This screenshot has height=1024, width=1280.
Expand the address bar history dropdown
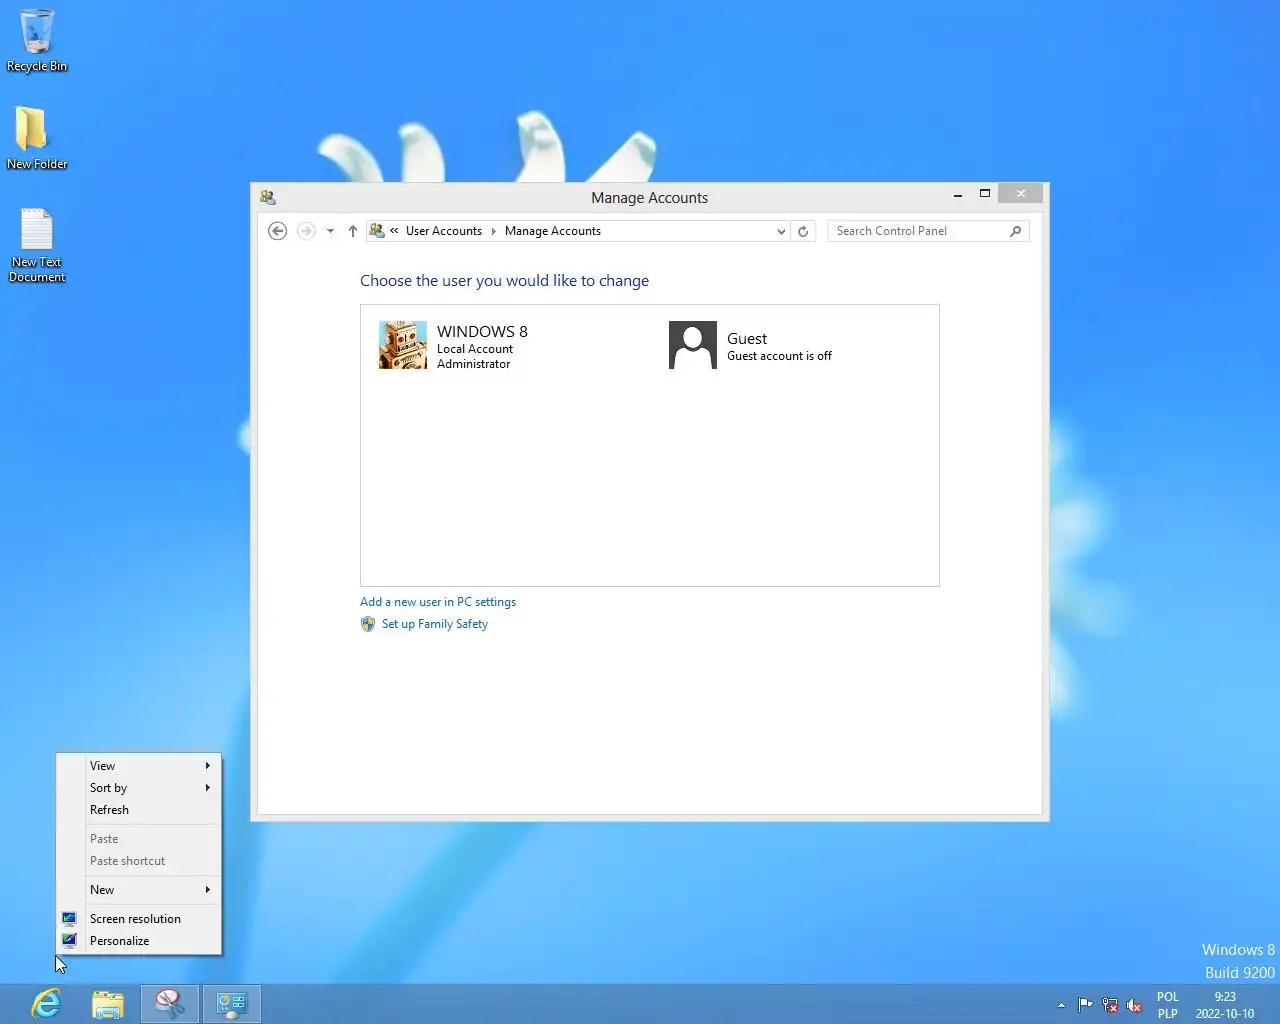781,231
